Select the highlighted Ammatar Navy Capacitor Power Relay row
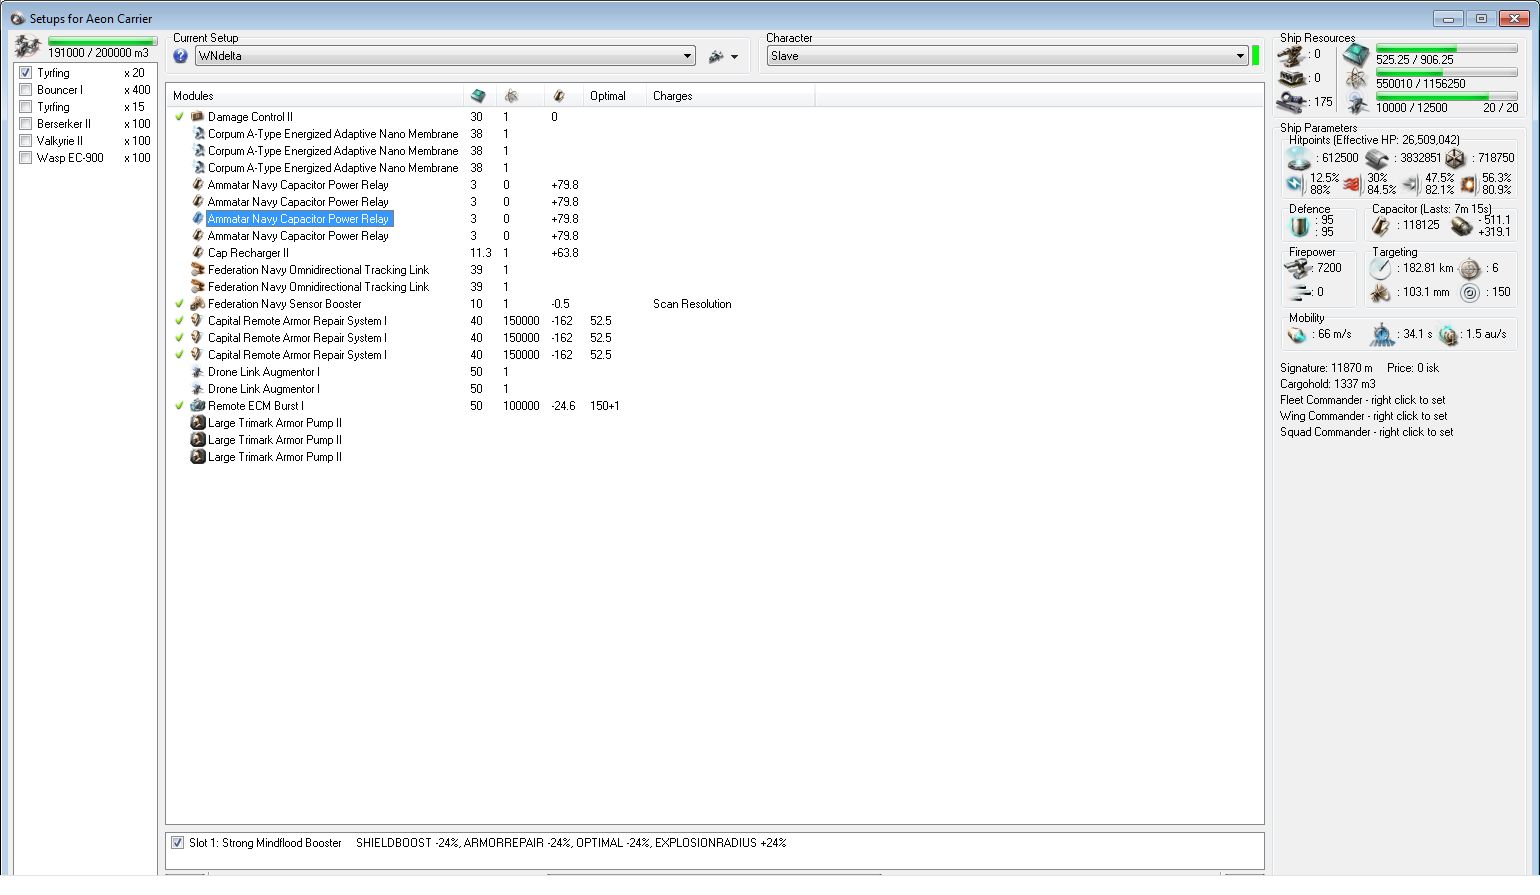Image resolution: width=1540 pixels, height=895 pixels. tap(299, 219)
